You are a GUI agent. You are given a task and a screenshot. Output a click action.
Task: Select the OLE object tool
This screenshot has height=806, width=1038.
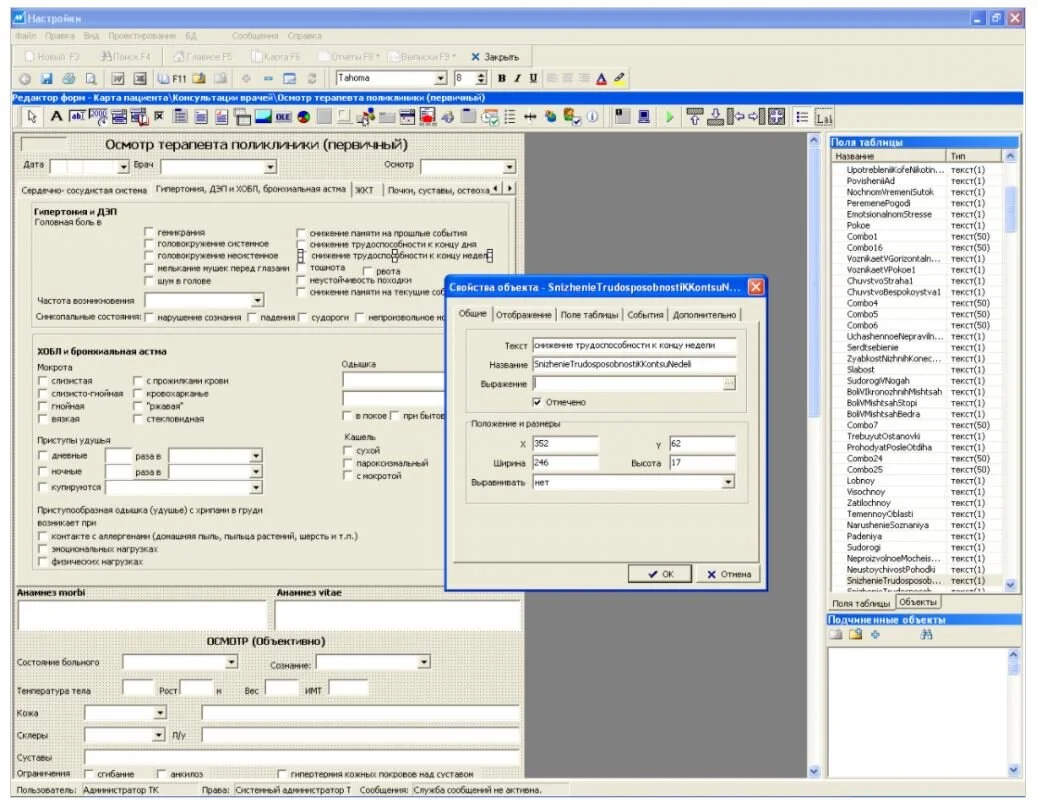tap(283, 117)
